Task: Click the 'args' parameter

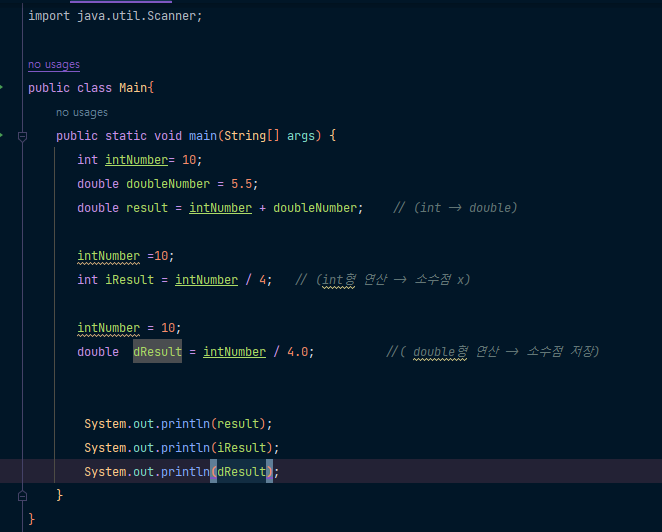Action: point(301,136)
